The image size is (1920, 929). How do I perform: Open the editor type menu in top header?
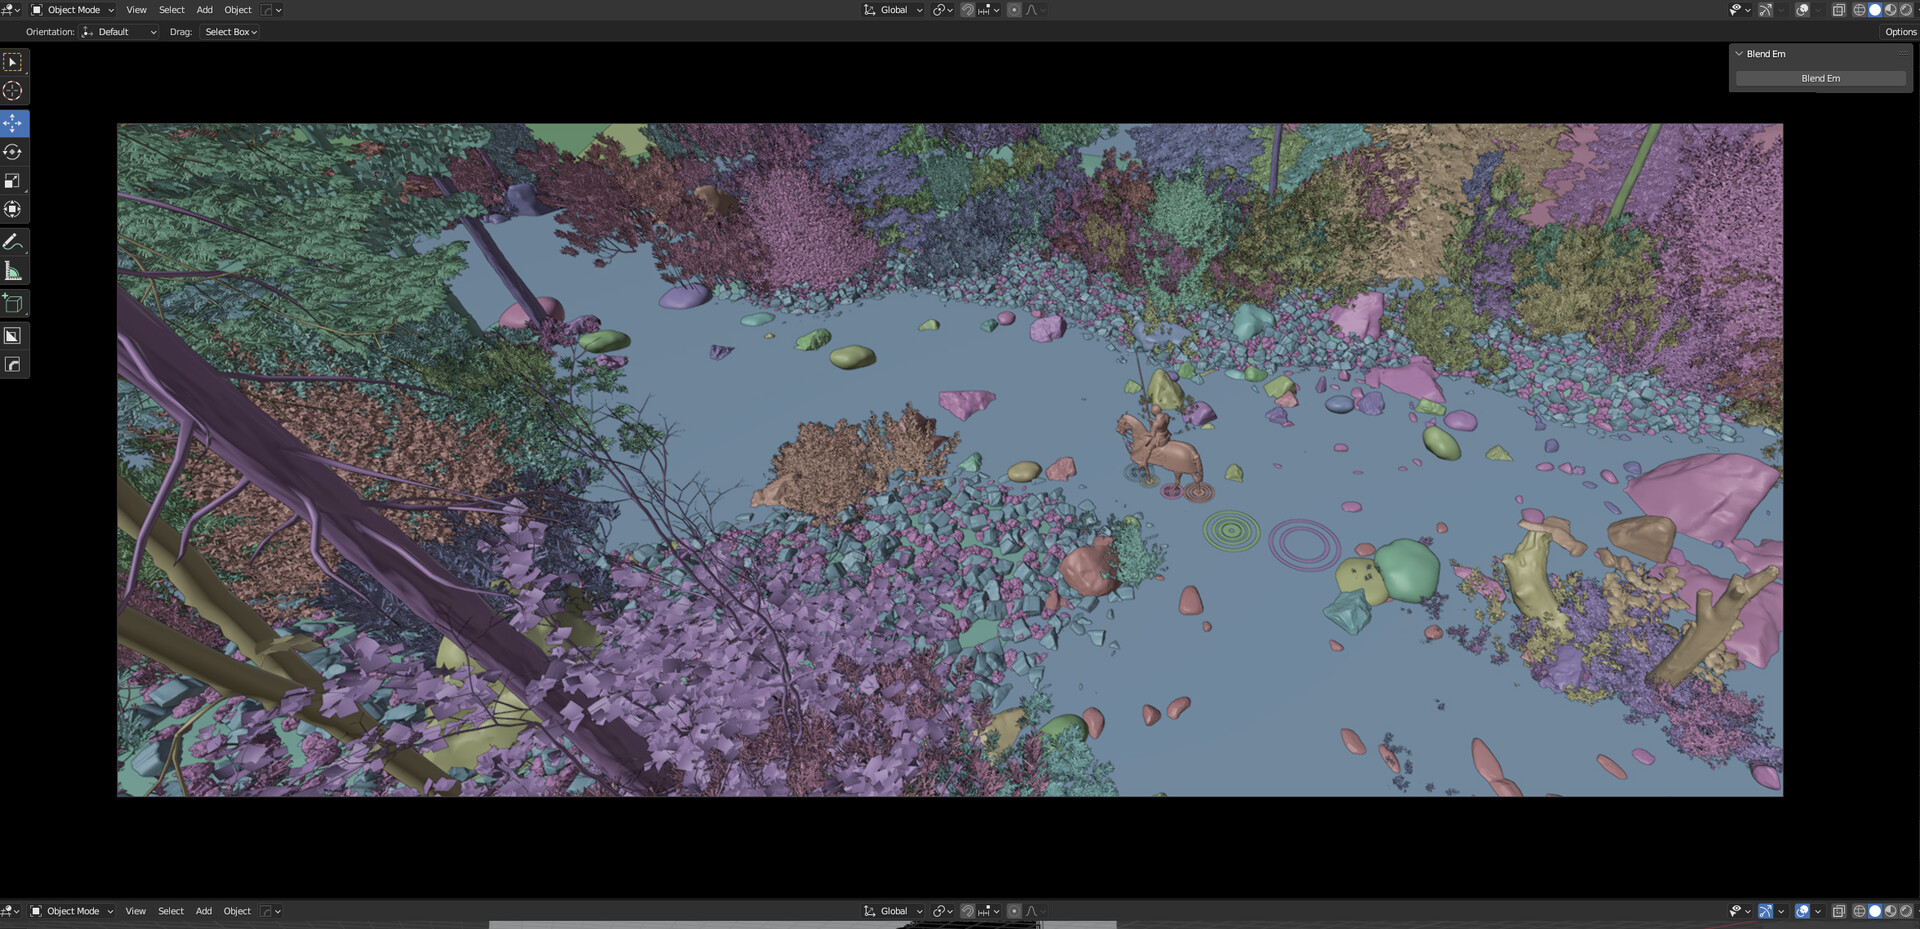pyautogui.click(x=11, y=10)
